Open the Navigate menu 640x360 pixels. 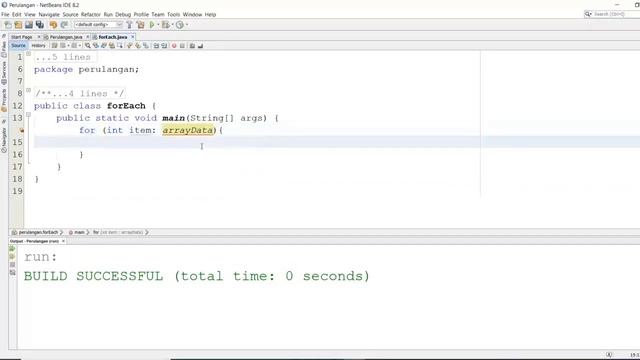tap(49, 14)
